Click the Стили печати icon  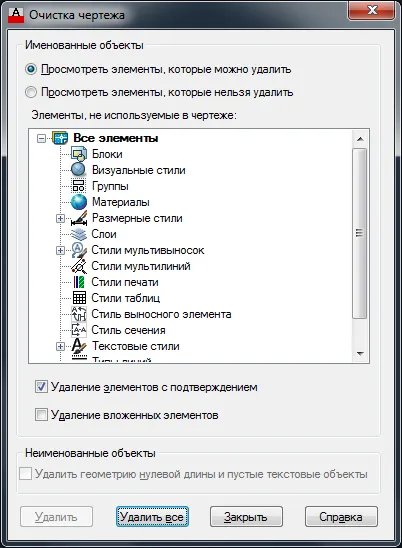click(79, 282)
